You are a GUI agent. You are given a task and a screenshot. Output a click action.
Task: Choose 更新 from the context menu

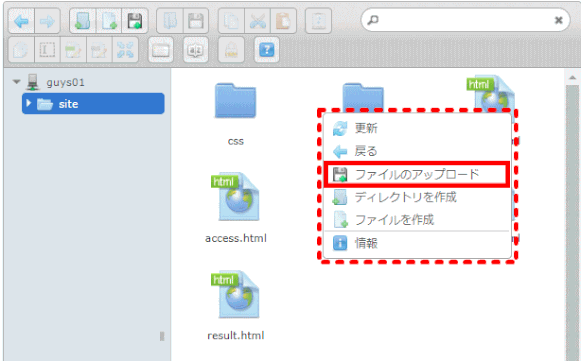tap(417, 128)
